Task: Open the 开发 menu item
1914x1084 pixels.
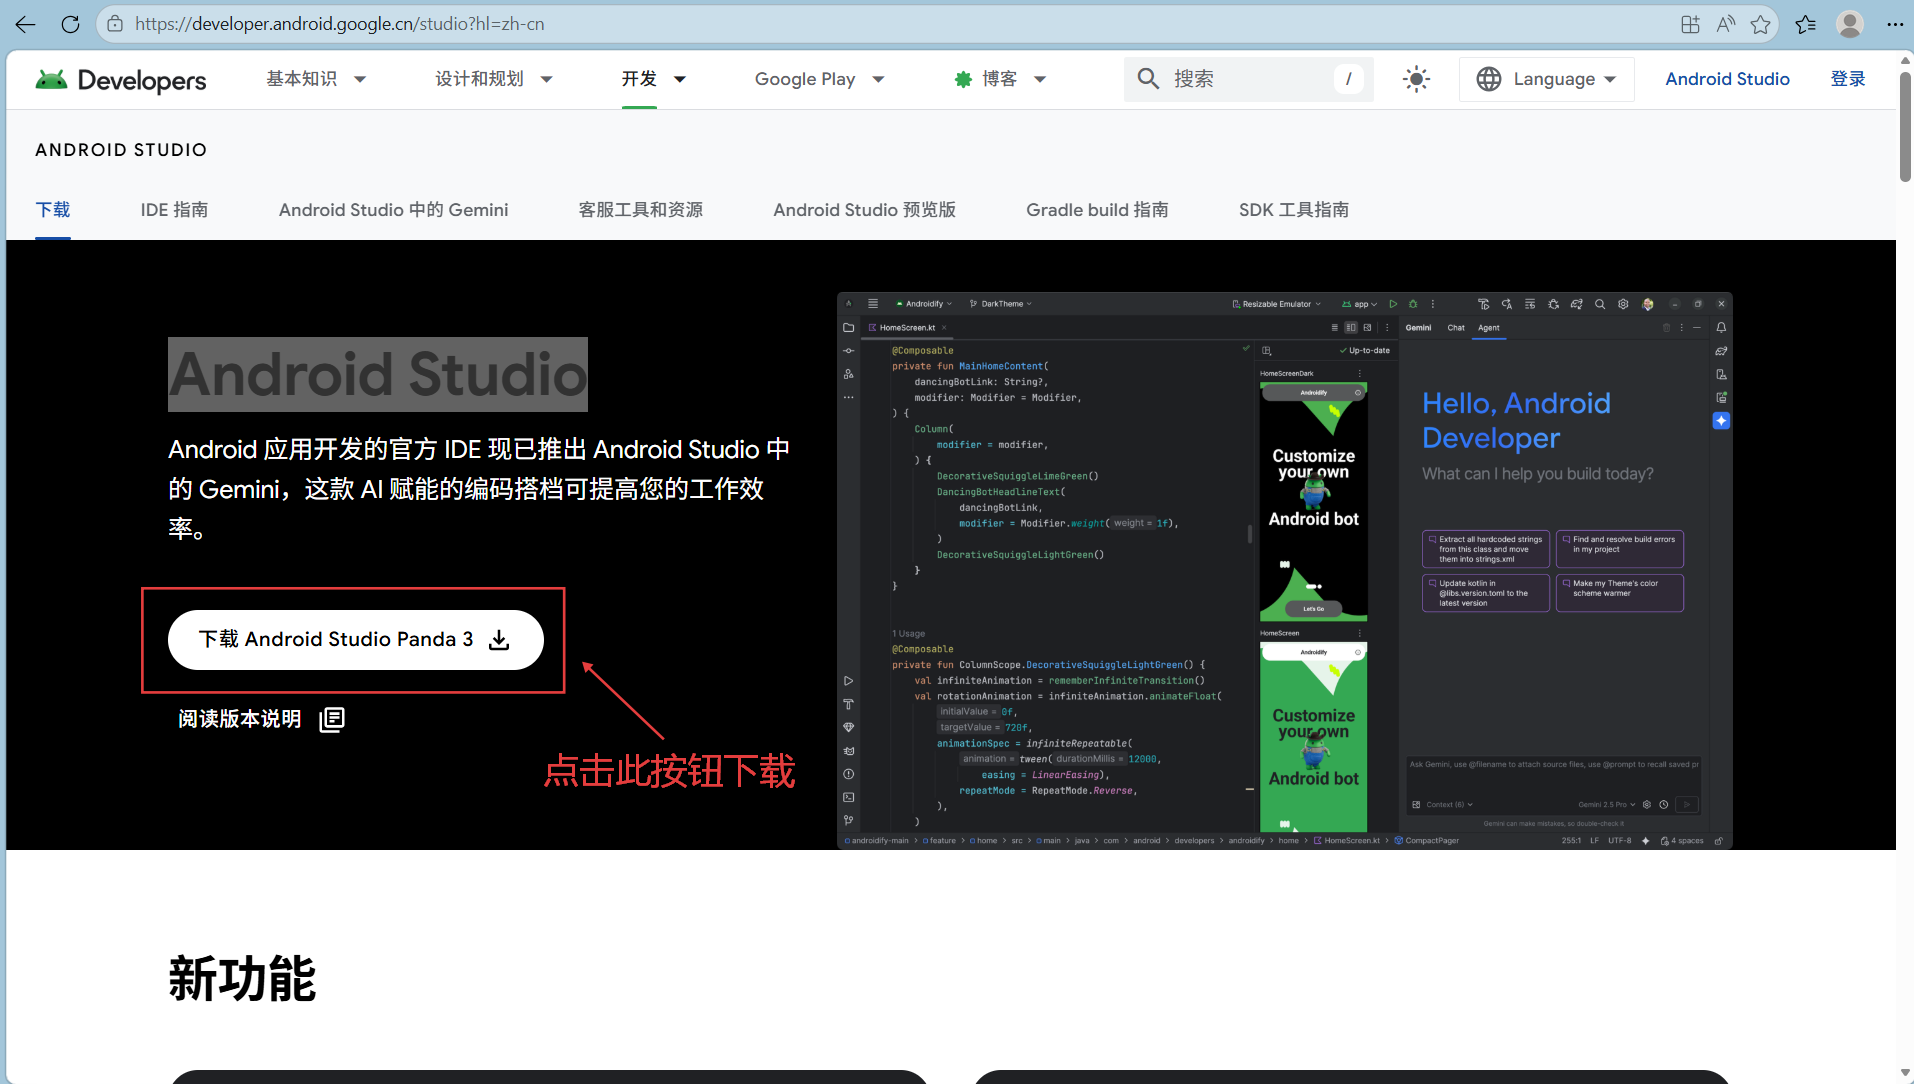Action: (x=639, y=79)
